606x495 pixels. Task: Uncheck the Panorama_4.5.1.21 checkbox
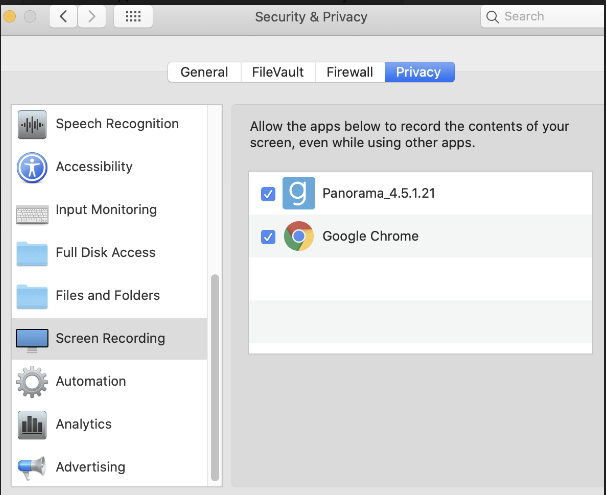click(x=268, y=194)
